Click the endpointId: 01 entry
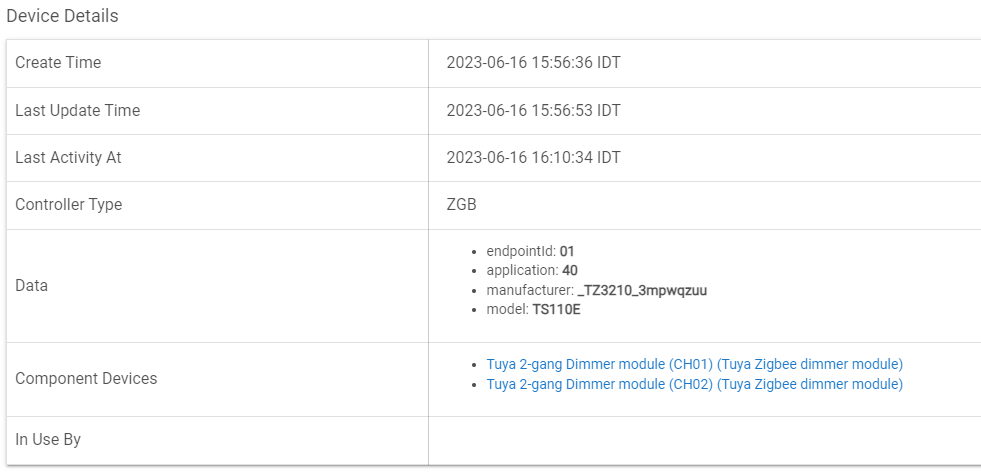Viewport: 981px width, 474px height. coord(529,250)
